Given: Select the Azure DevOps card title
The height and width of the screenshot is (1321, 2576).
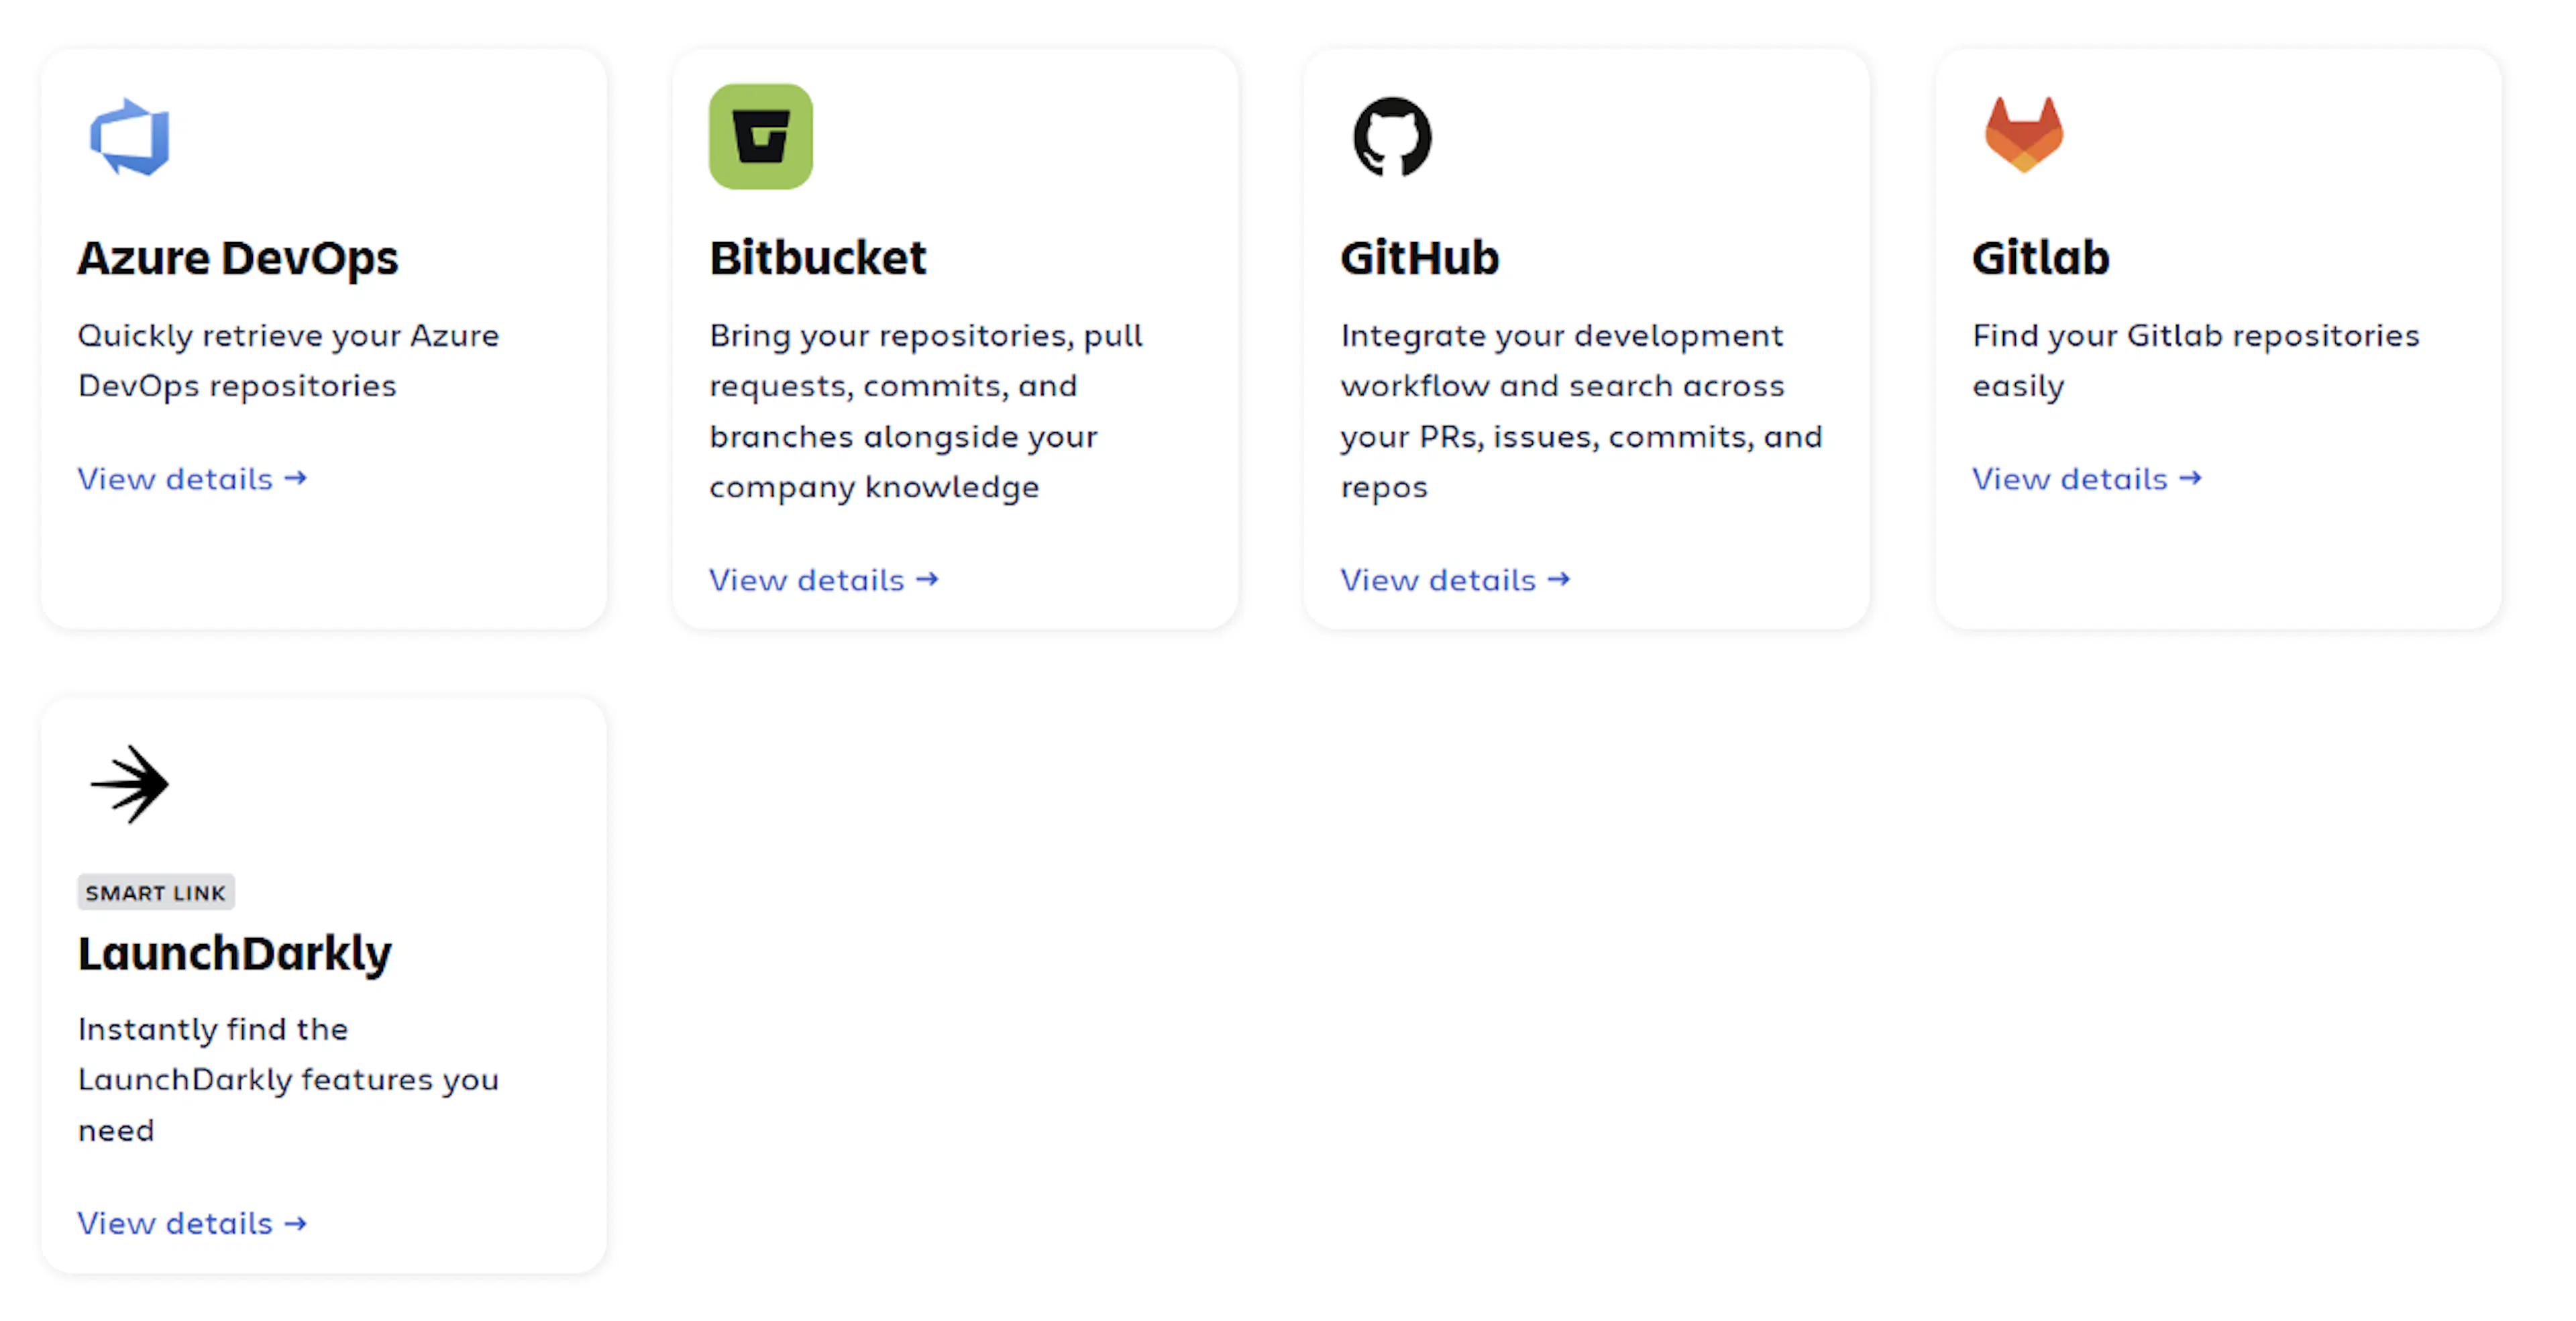Looking at the screenshot, I should [238, 258].
